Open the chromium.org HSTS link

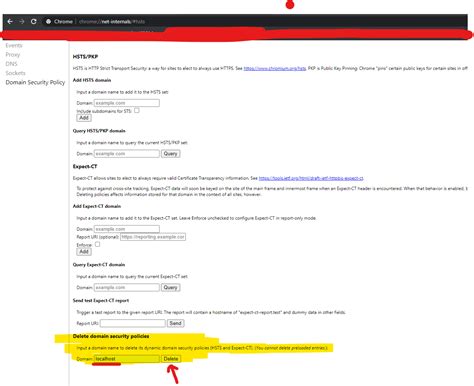coord(275,68)
